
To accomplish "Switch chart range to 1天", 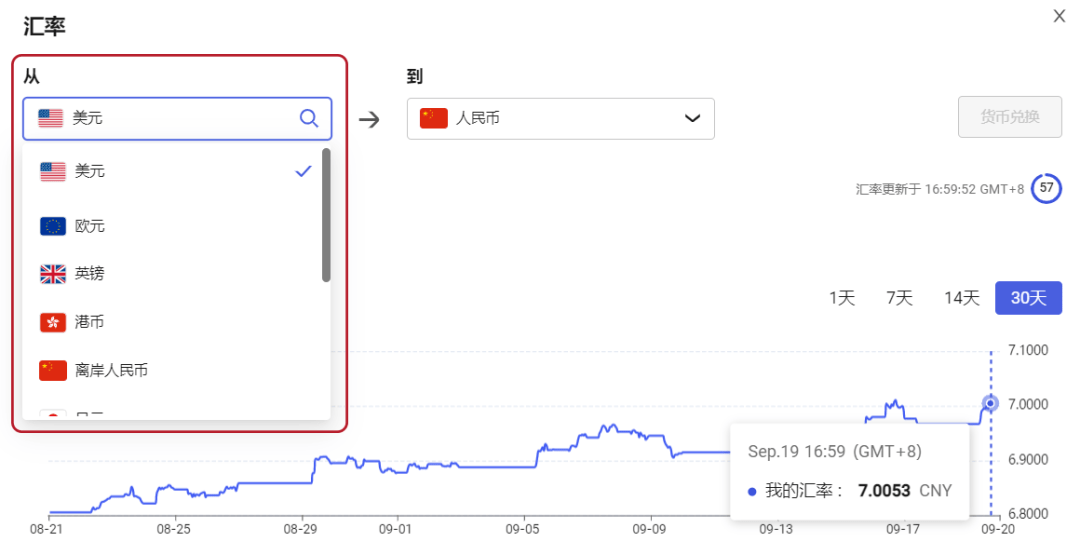I will pos(841,298).
